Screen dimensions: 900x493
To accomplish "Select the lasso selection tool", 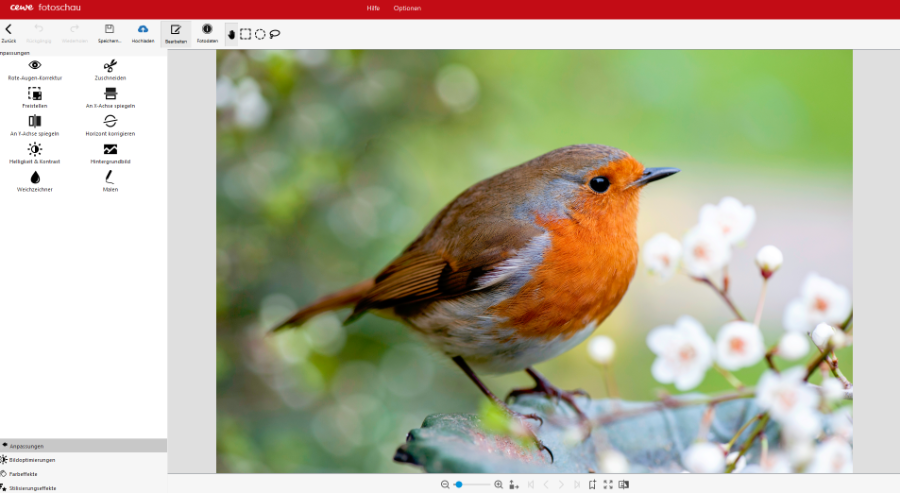I will click(275, 34).
